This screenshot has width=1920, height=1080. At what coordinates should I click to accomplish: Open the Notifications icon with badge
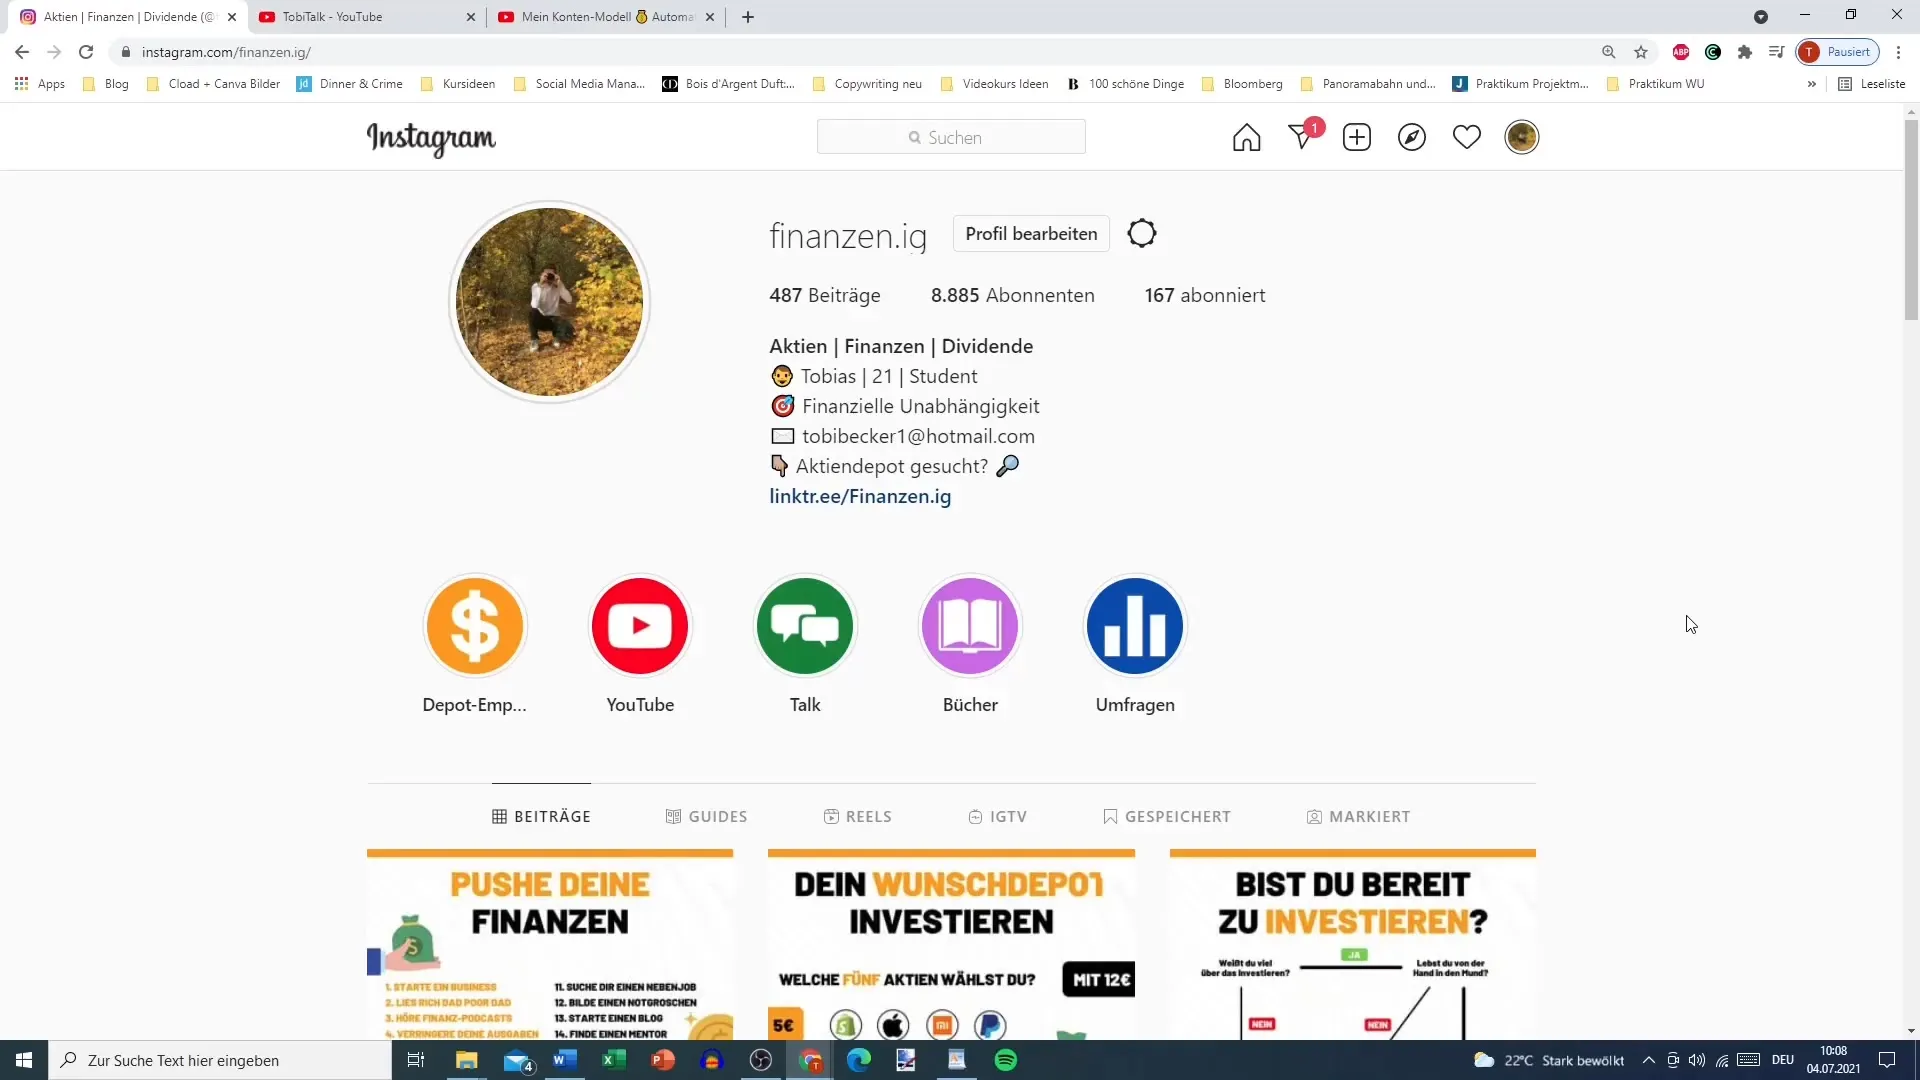(1302, 137)
